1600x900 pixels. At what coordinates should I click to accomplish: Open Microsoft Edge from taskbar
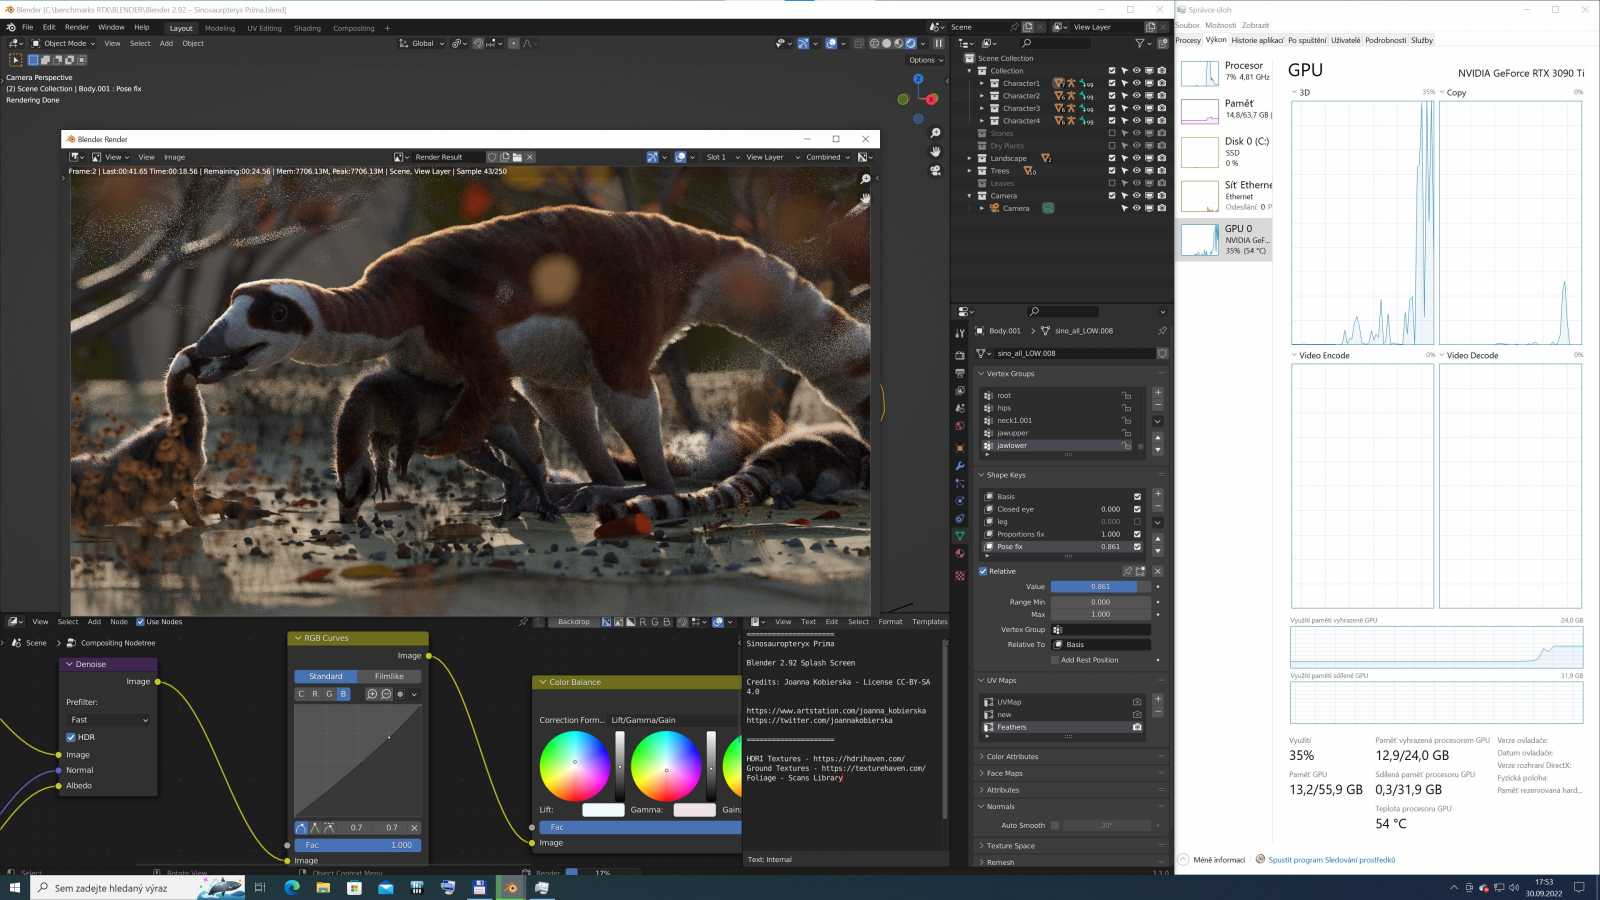pos(292,887)
